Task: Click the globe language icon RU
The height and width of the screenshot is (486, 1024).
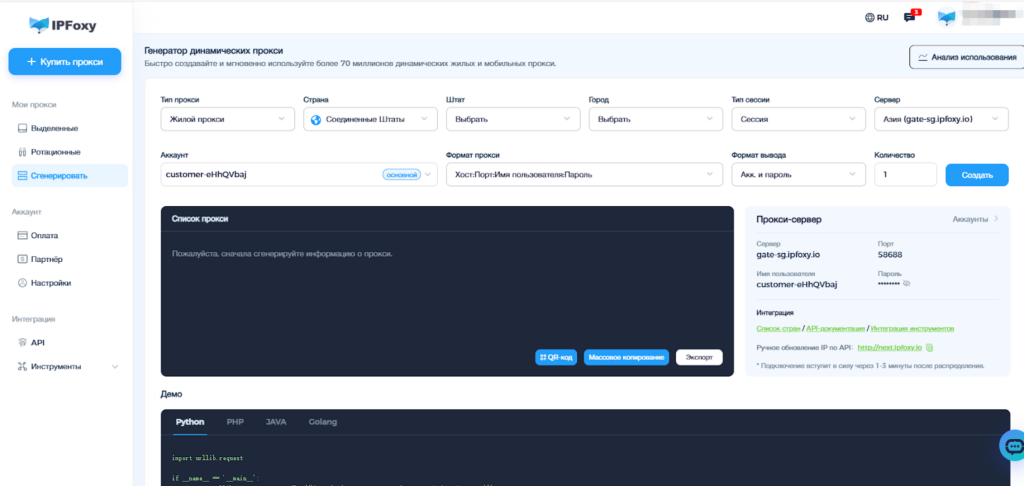Action: click(x=877, y=17)
